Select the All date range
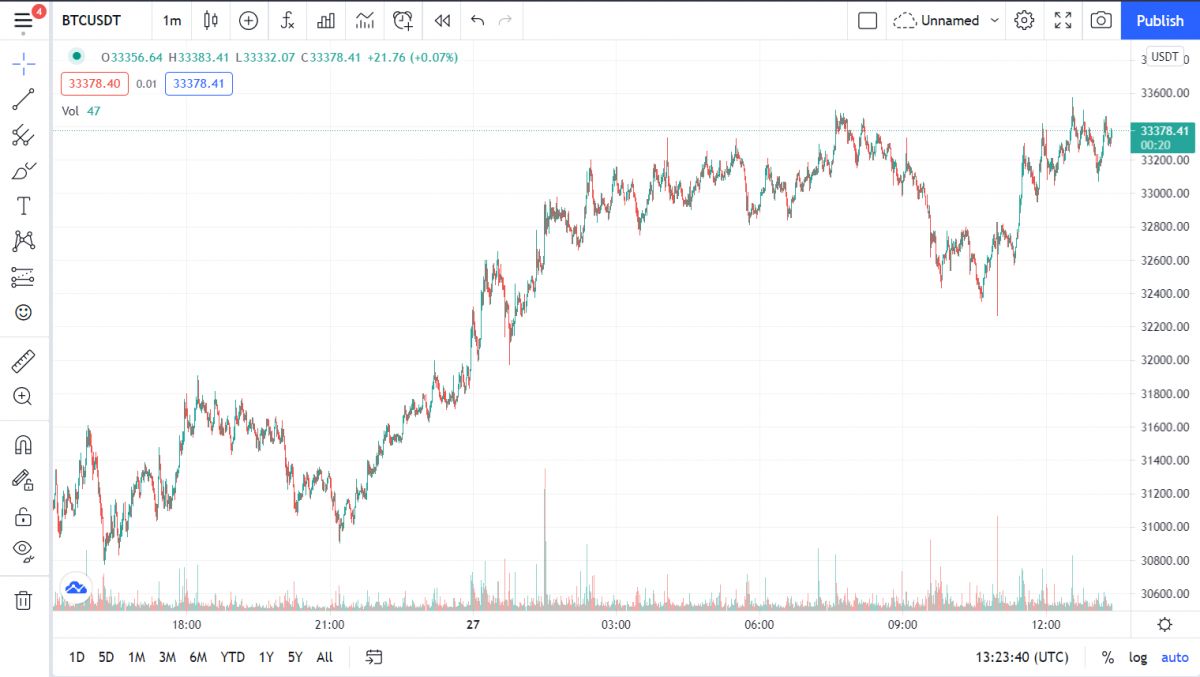 tap(325, 657)
